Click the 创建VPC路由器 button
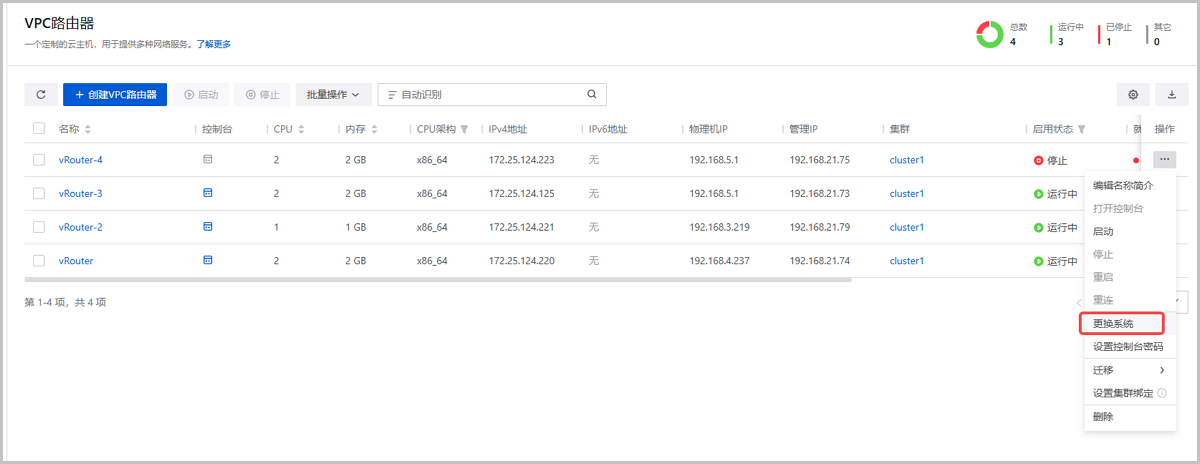Viewport: 1200px width, 464px height. pos(114,94)
